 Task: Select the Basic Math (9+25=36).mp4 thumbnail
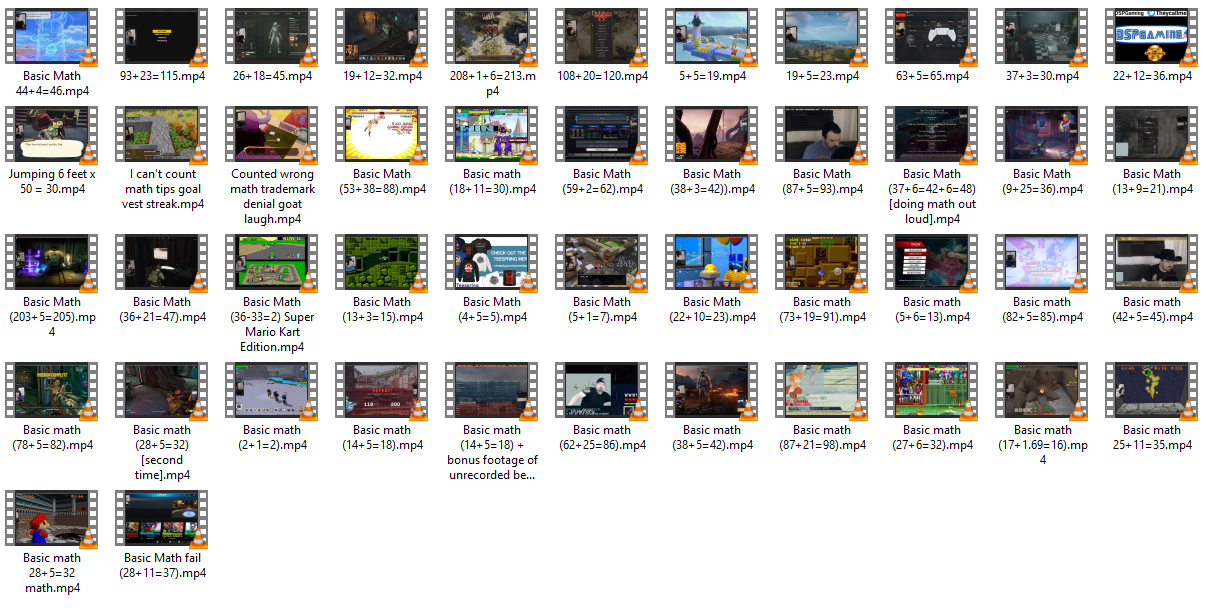[1042, 136]
